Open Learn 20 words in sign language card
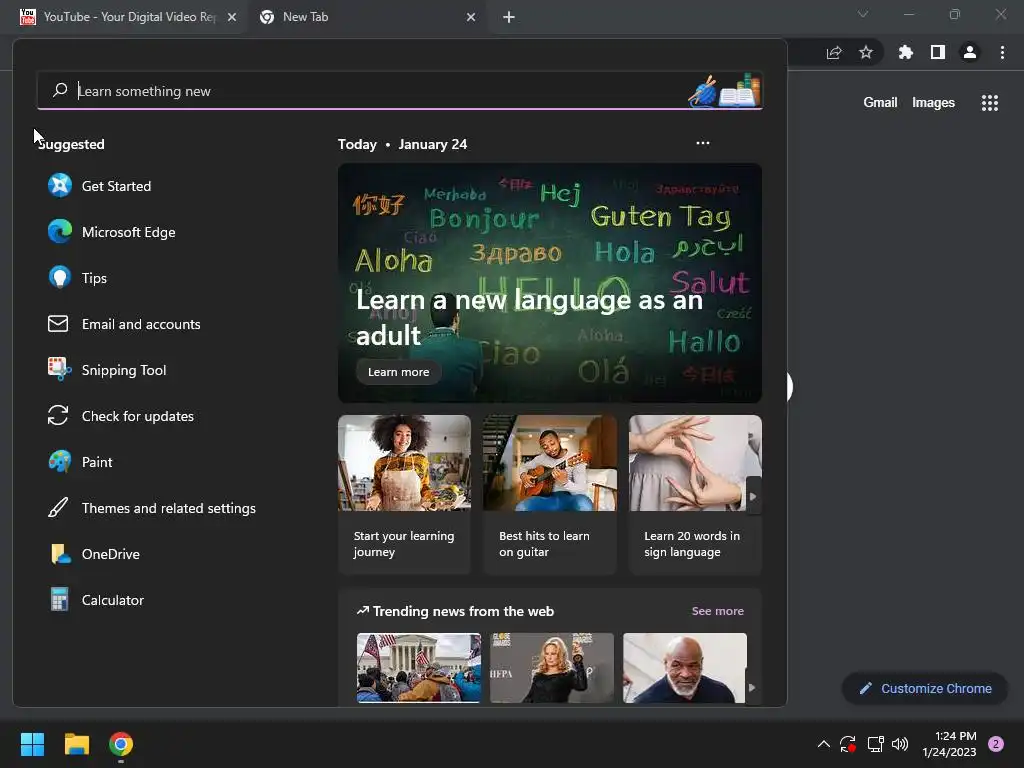The width and height of the screenshot is (1024, 768). [695, 494]
